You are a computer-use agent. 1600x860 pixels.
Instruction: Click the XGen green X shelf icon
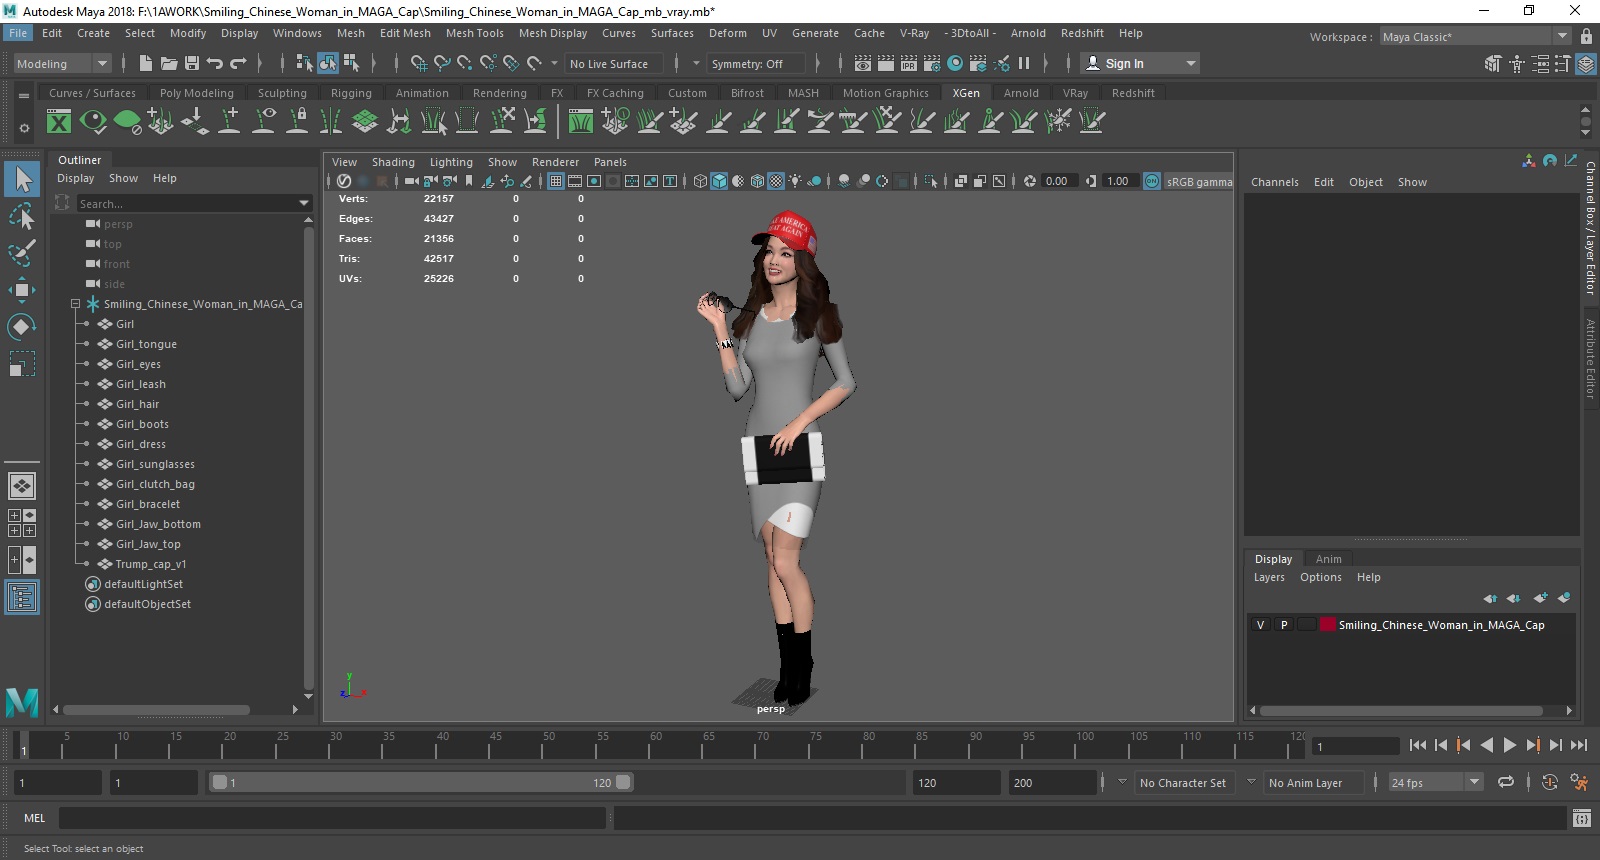[59, 122]
